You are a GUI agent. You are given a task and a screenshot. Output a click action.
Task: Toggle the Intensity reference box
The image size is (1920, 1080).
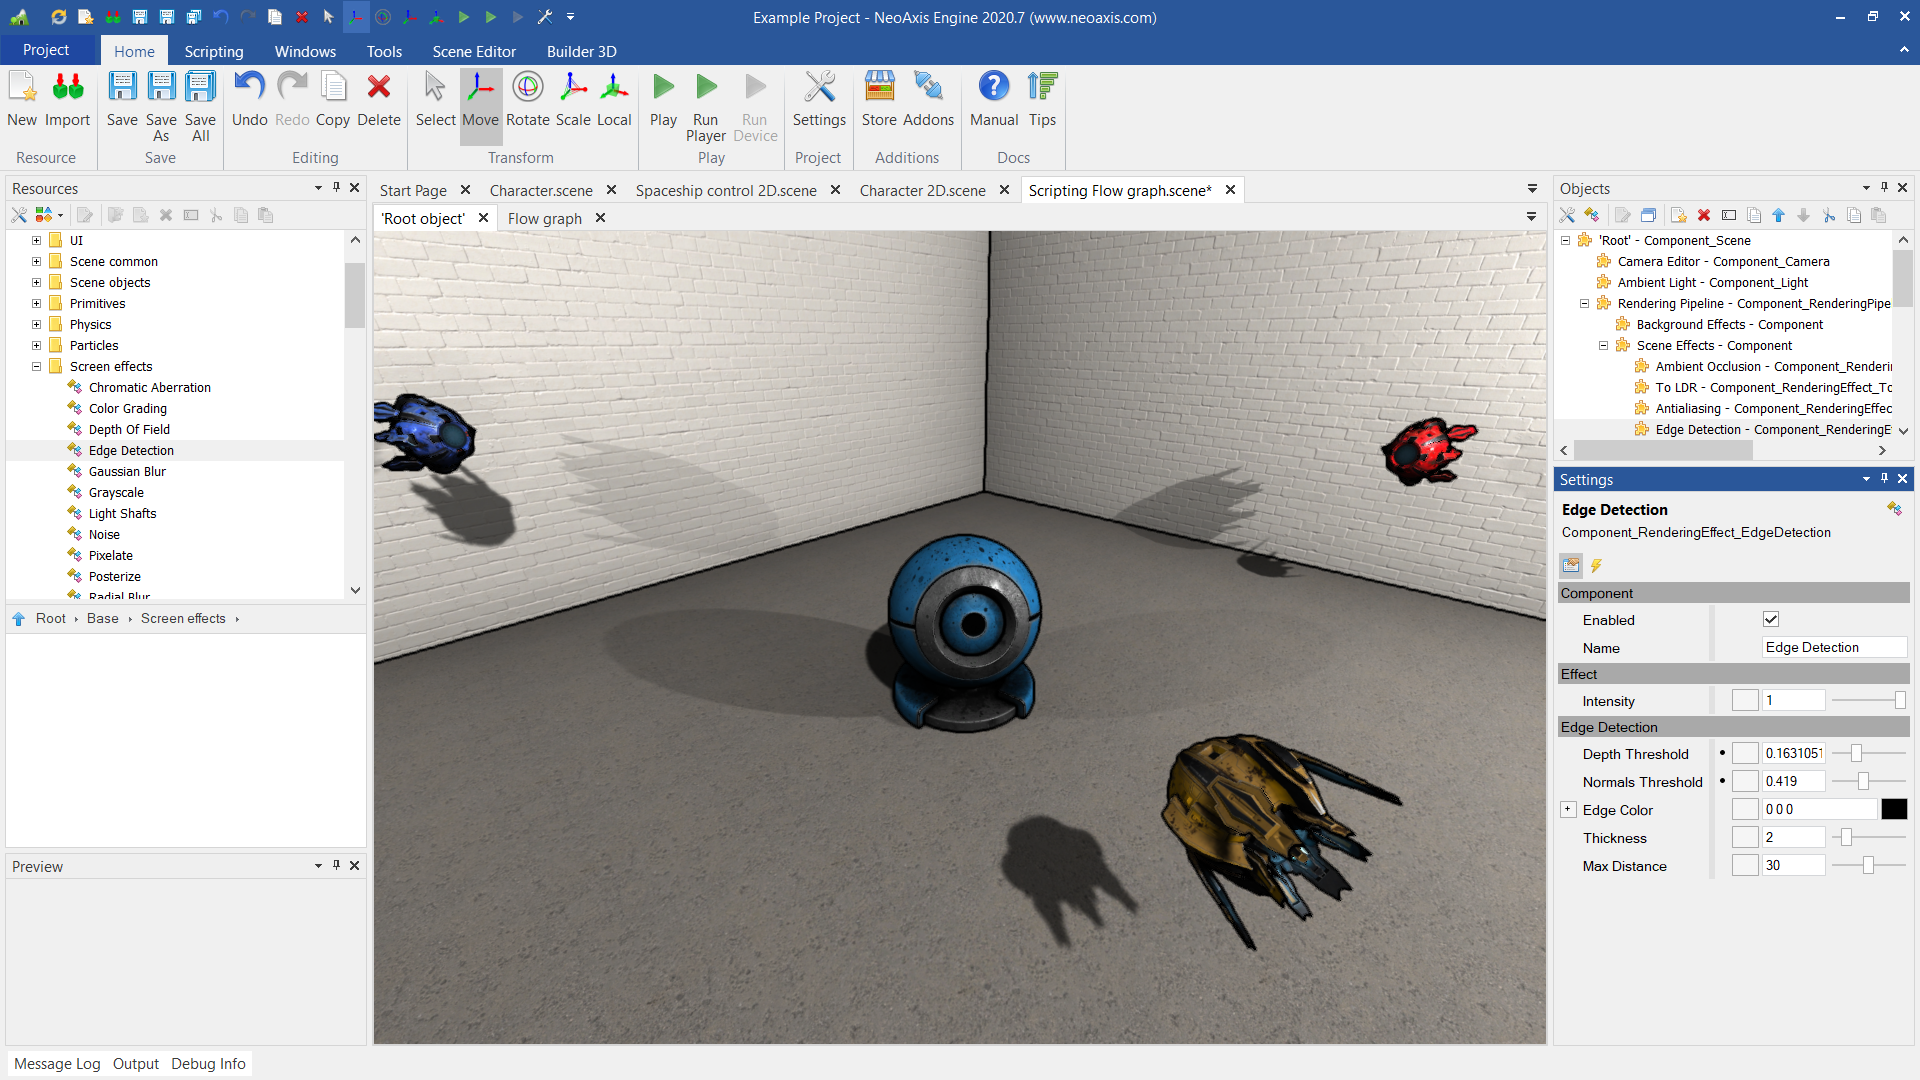pos(1745,701)
